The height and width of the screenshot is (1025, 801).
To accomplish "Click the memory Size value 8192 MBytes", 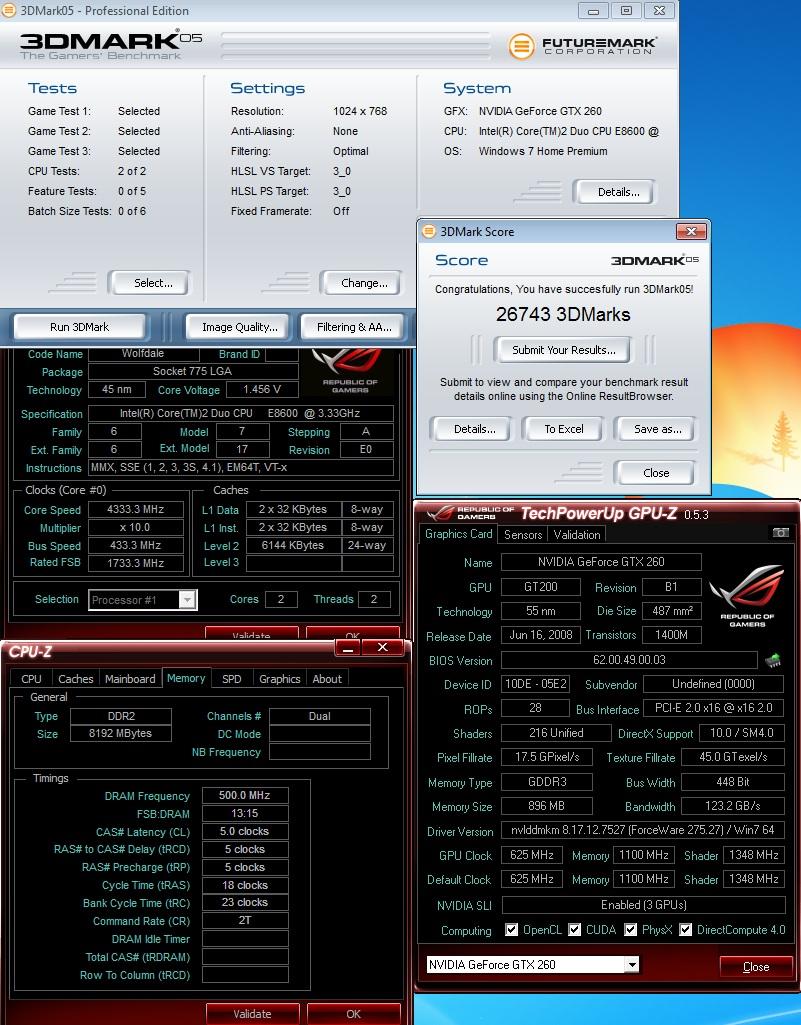I will pyautogui.click(x=121, y=733).
